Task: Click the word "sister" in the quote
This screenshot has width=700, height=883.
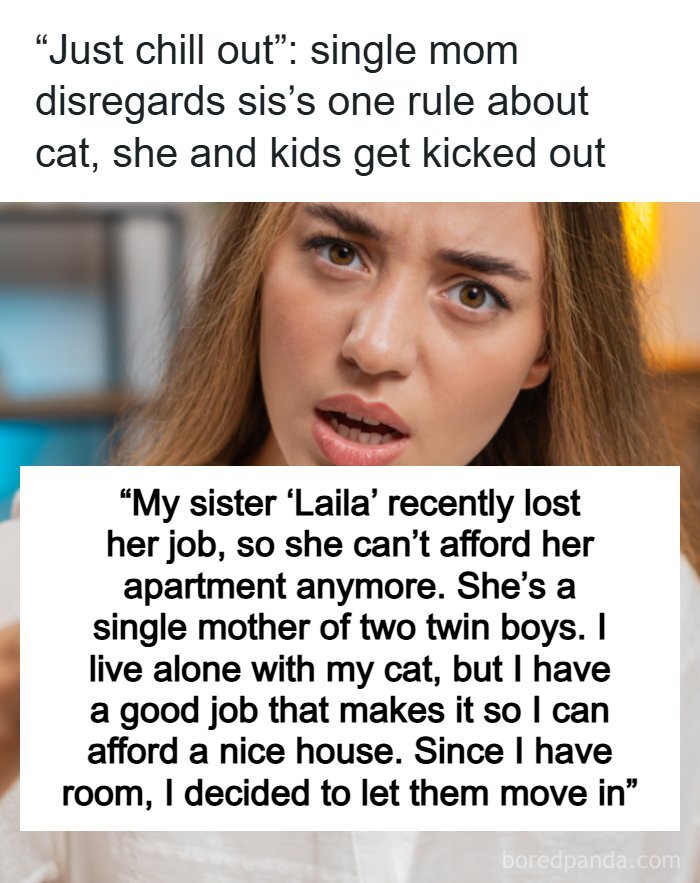Action: 233,503
